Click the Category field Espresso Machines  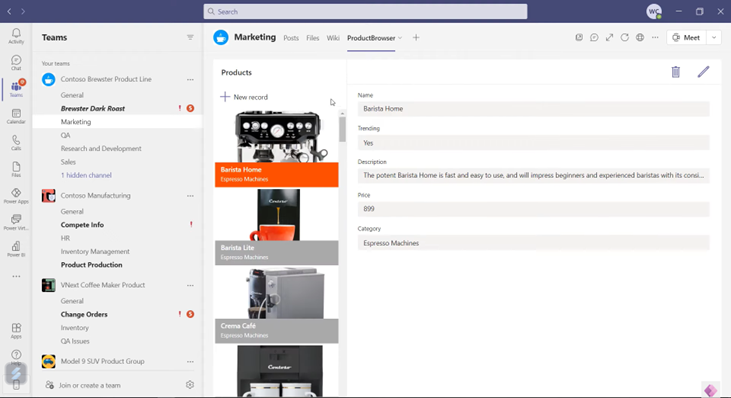pos(533,243)
